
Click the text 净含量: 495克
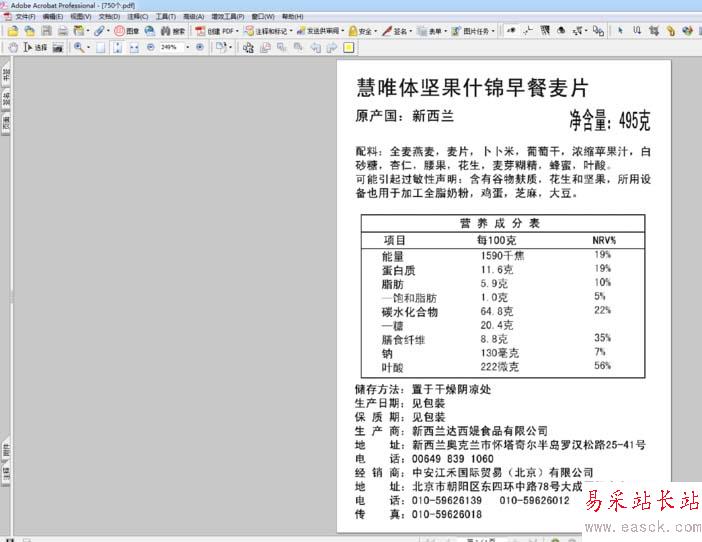pos(610,120)
